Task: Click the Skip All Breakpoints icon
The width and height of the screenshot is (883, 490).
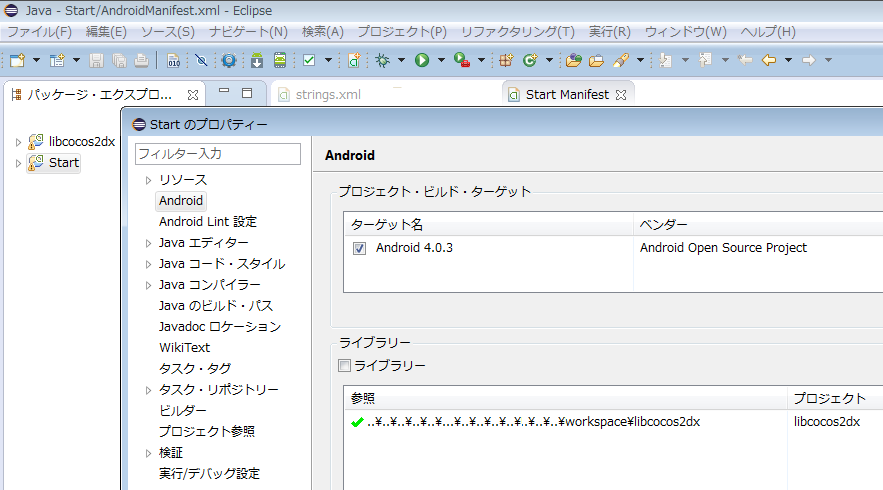Action: tap(201, 60)
